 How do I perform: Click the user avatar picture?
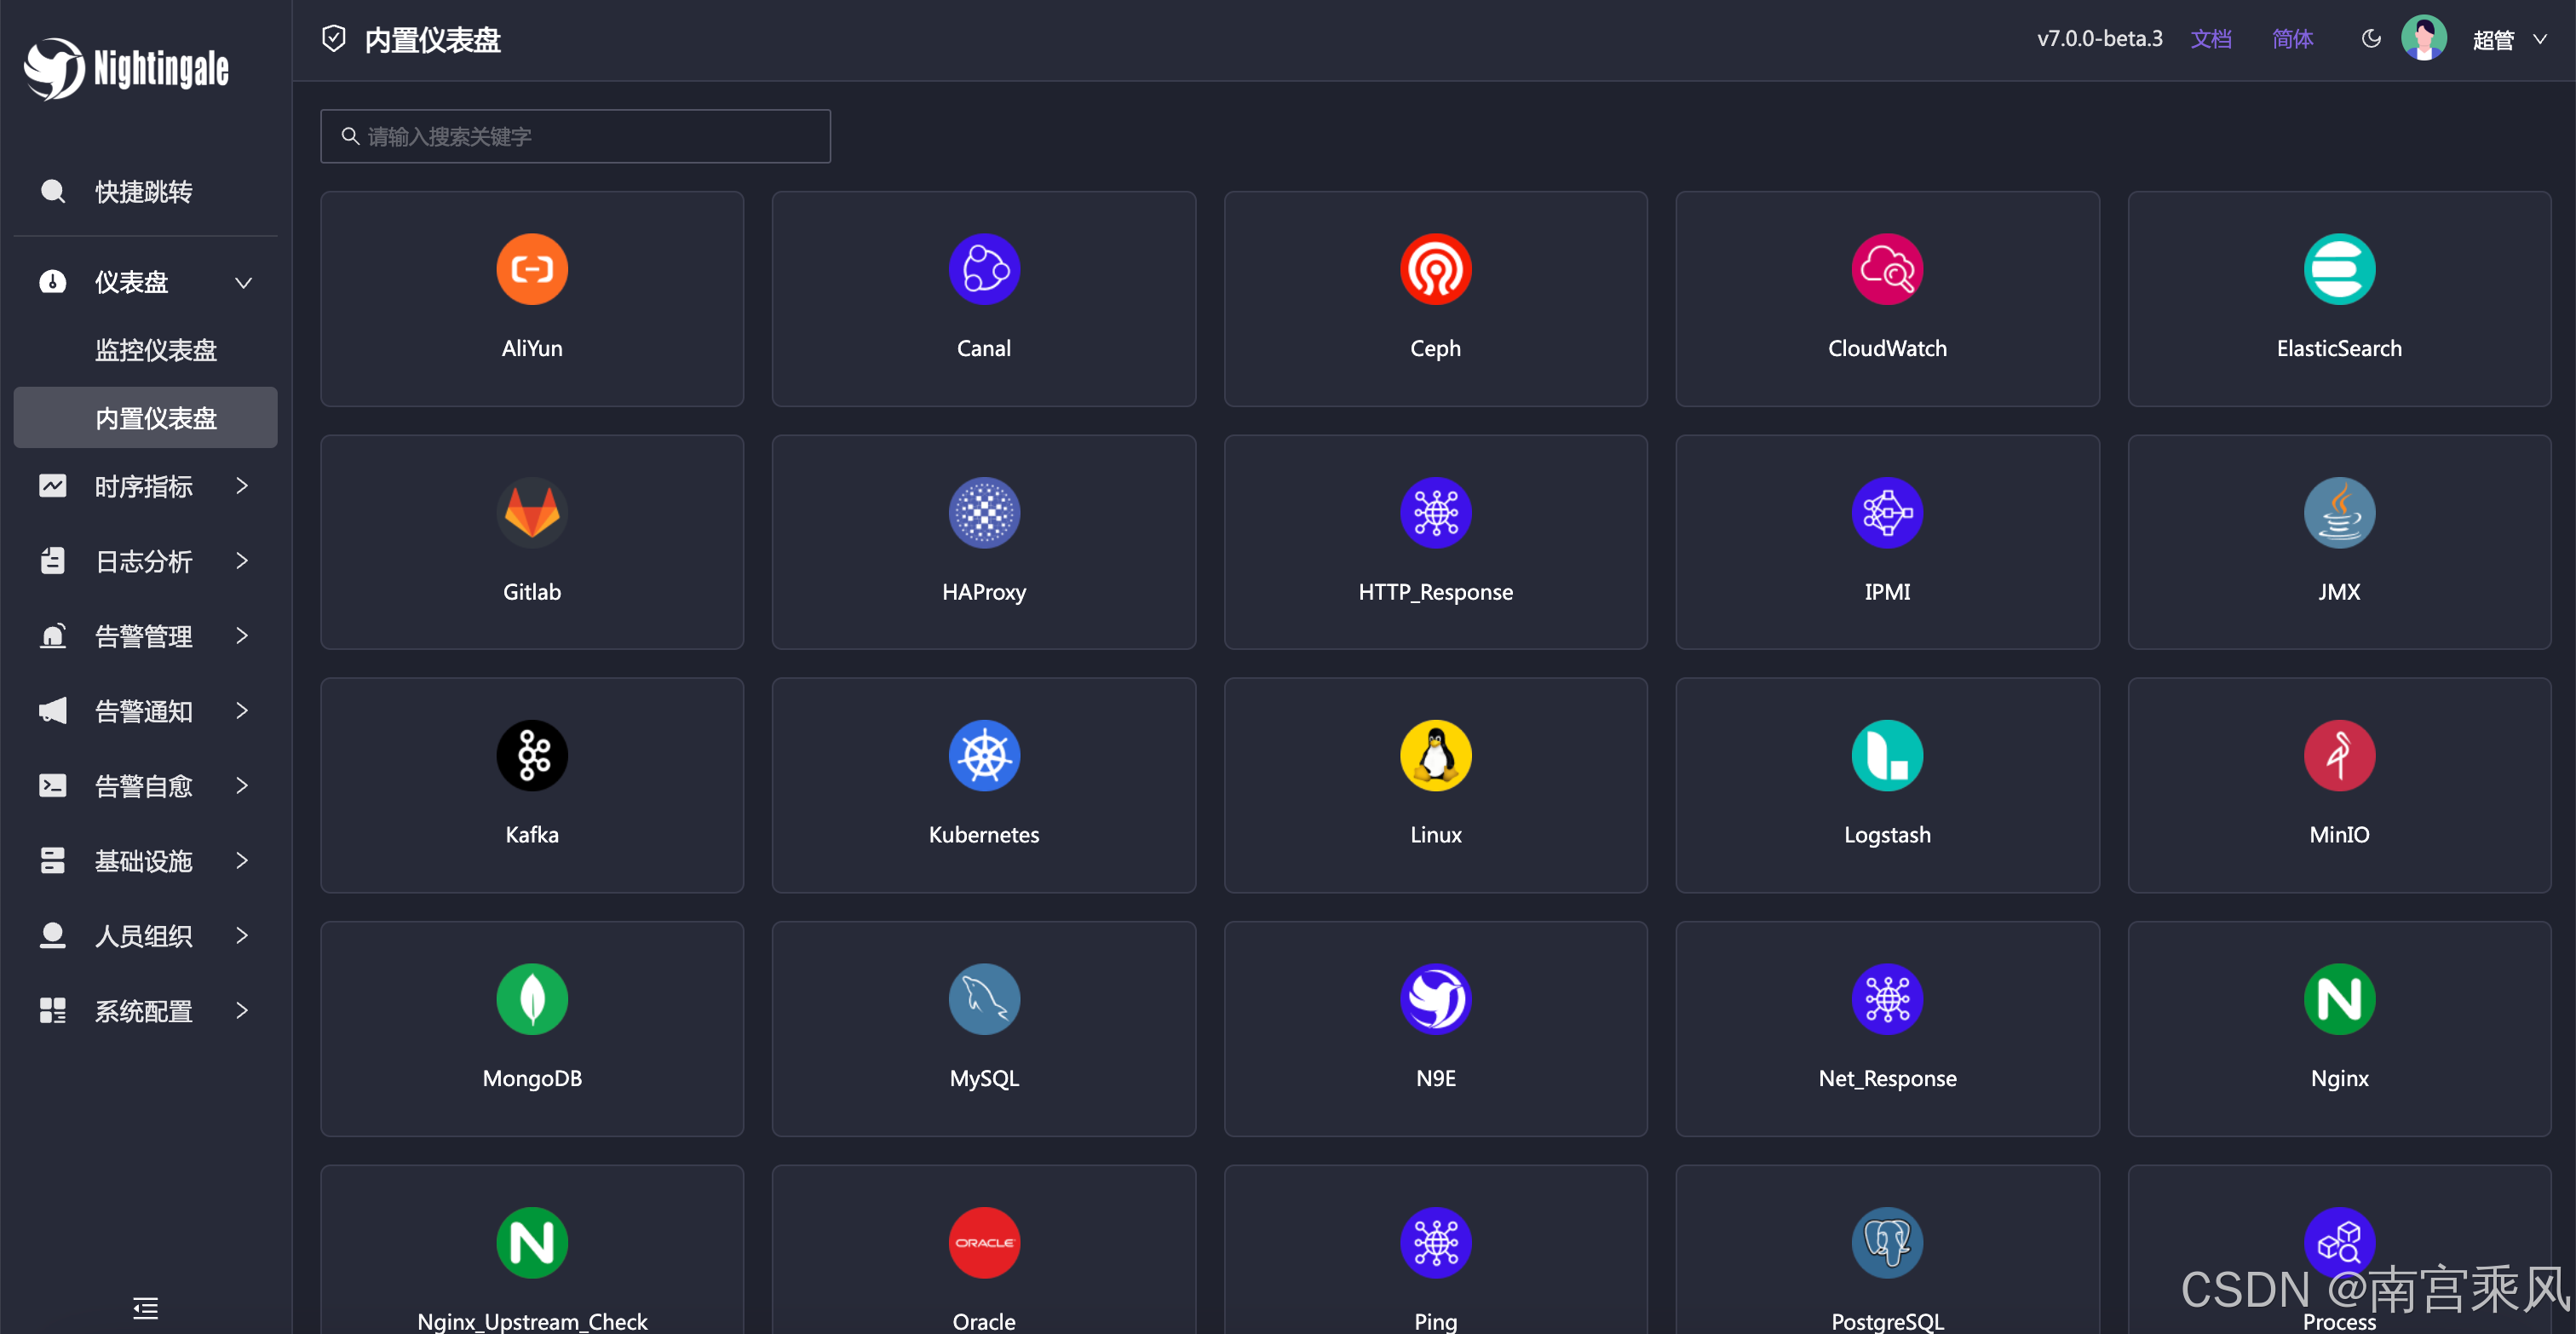[x=2424, y=39]
